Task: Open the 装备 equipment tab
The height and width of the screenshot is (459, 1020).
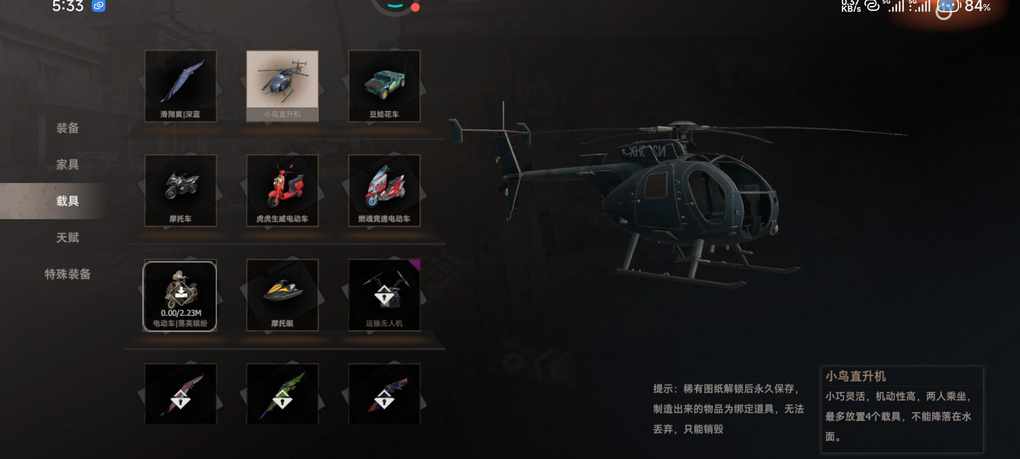Action: (68, 128)
